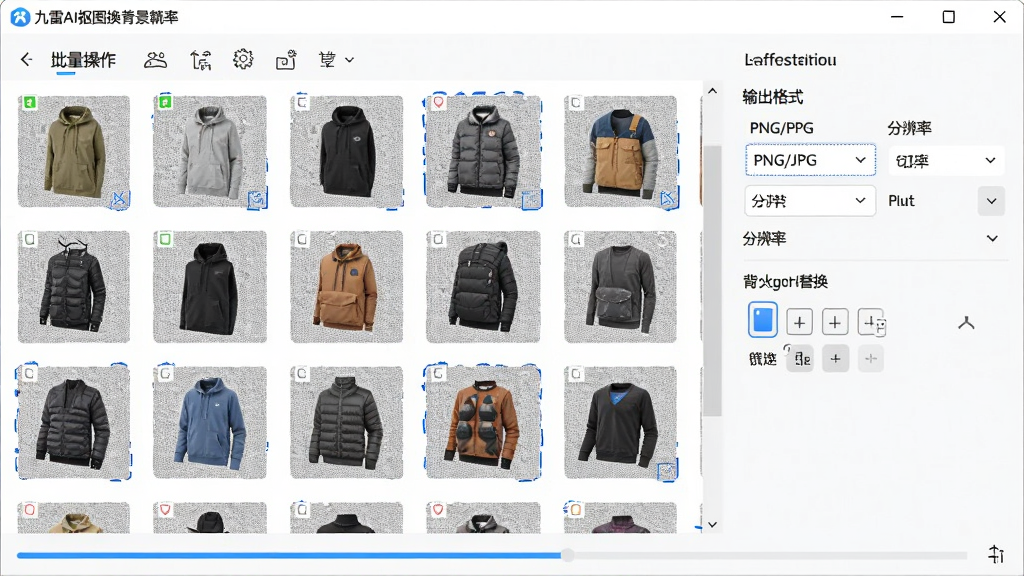Screen dimensions: 1024x576
Task: Click the adjust icon at bottom right
Action: click(996, 554)
